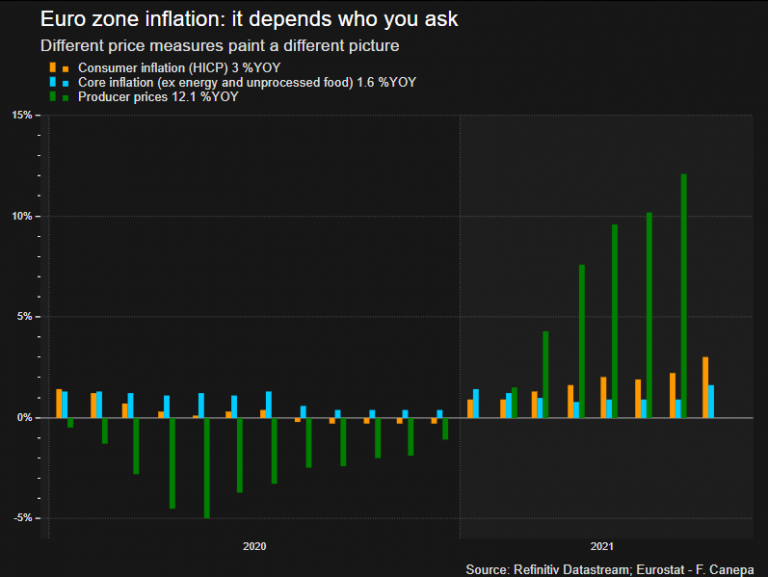Click the green Producer prices legend swatch
Screen dimensions: 768x577
coord(52,97)
